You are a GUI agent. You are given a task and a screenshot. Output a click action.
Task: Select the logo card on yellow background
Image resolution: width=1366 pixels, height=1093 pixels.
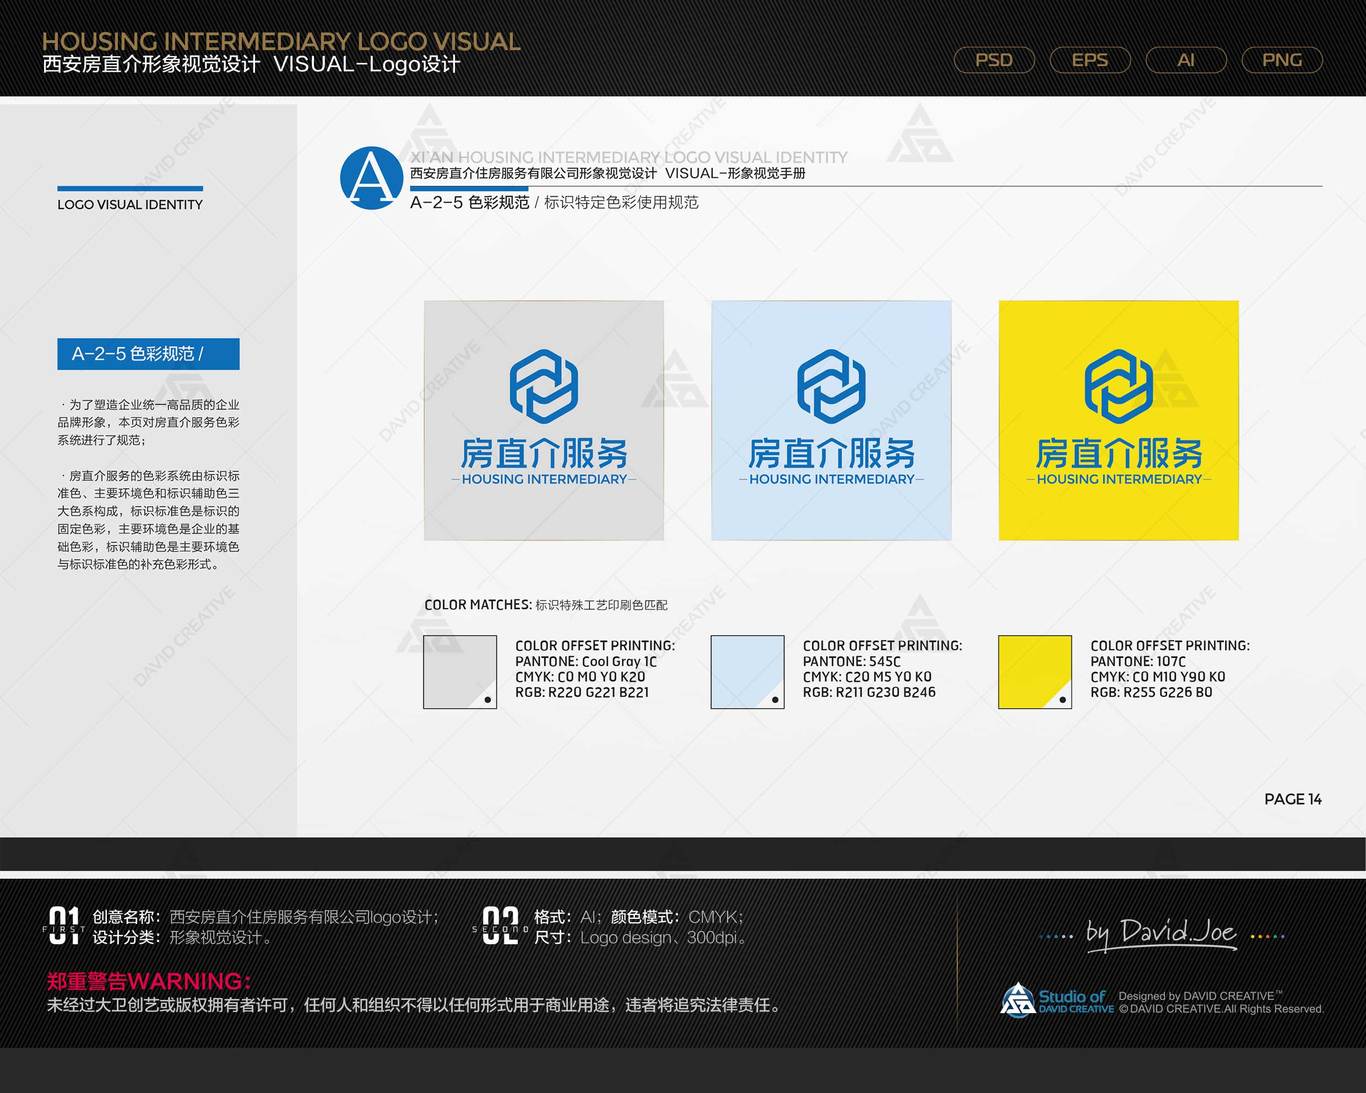coord(1119,420)
